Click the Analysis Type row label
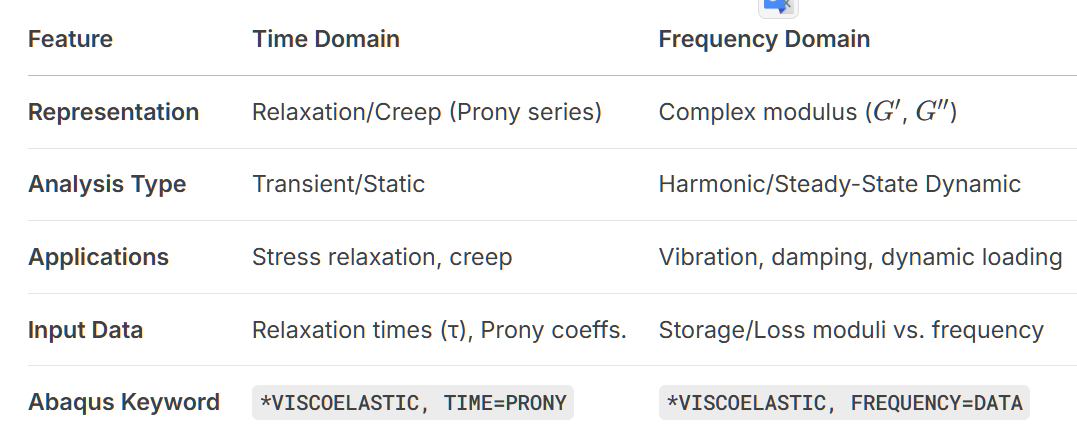1077x430 pixels. click(x=107, y=184)
